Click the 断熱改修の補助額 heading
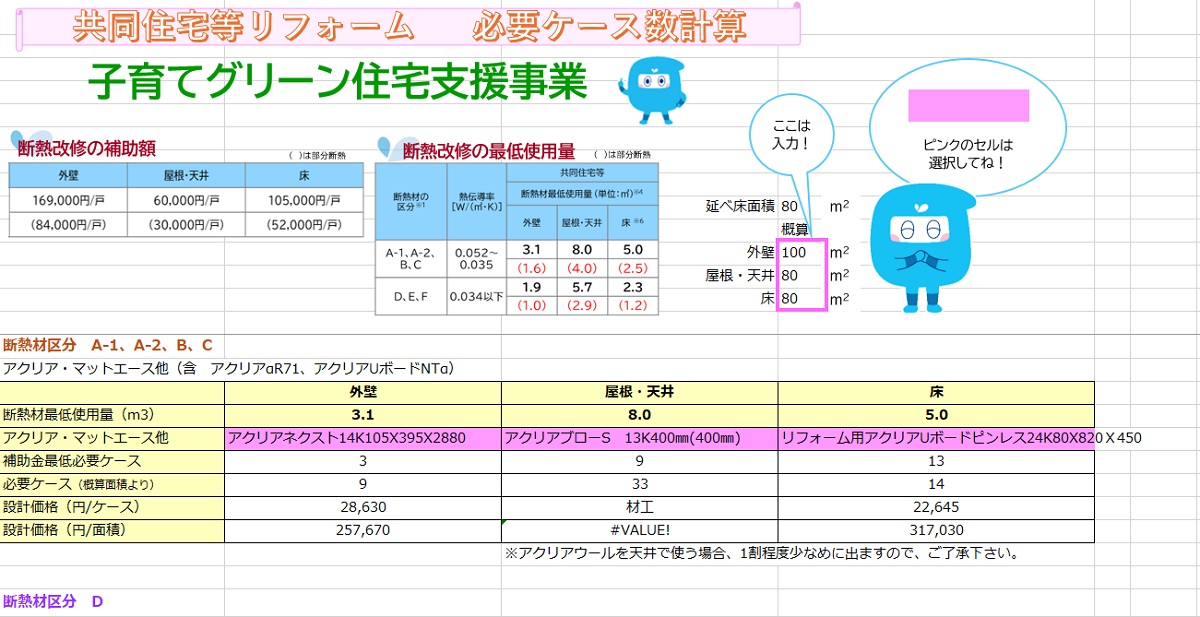Viewport: 1200px width, 617px height. click(86, 149)
